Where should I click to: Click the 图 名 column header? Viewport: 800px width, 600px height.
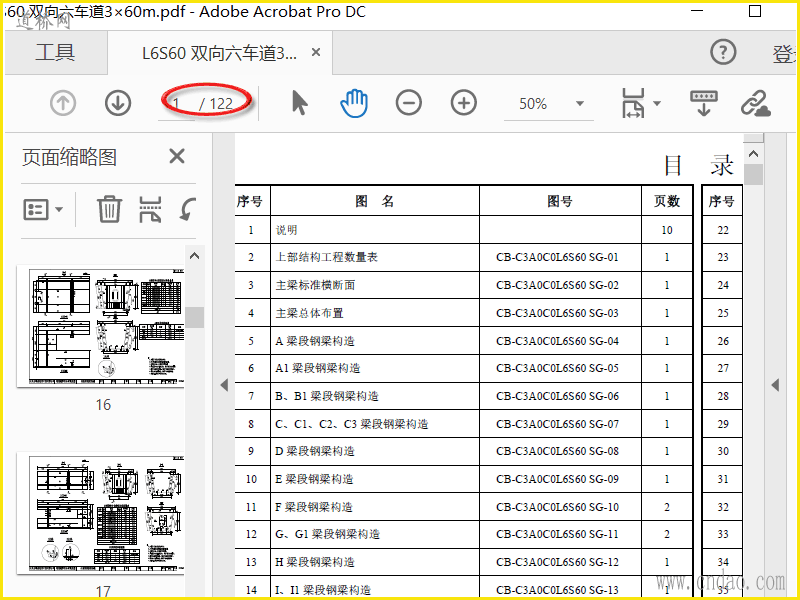click(375, 201)
